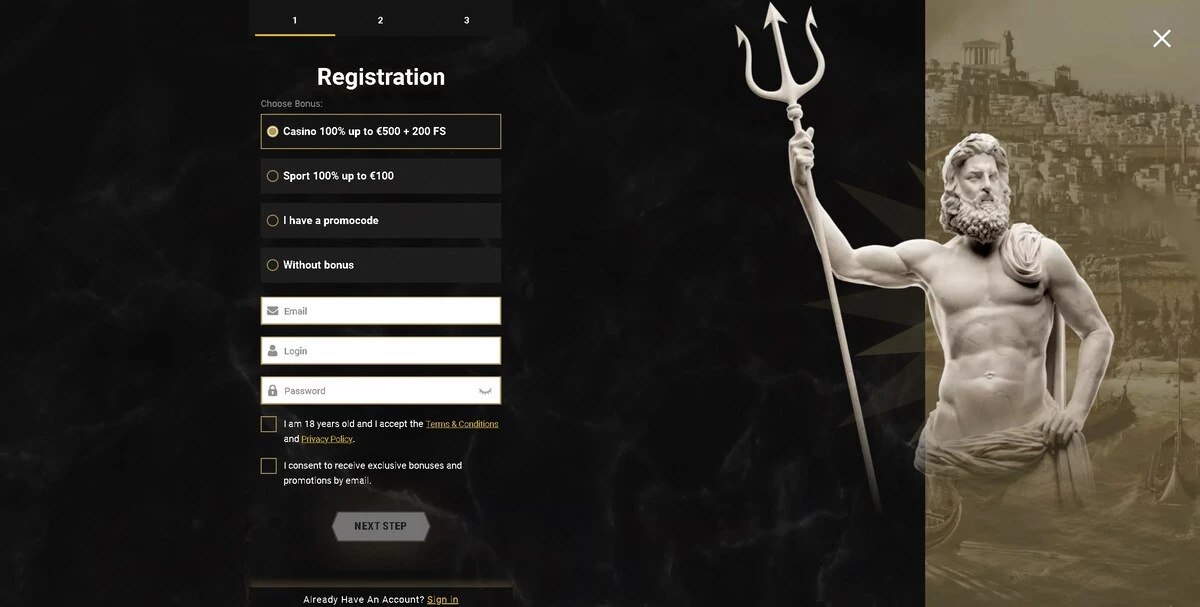Select the I have a promocode option
1200x607 pixels.
point(381,220)
